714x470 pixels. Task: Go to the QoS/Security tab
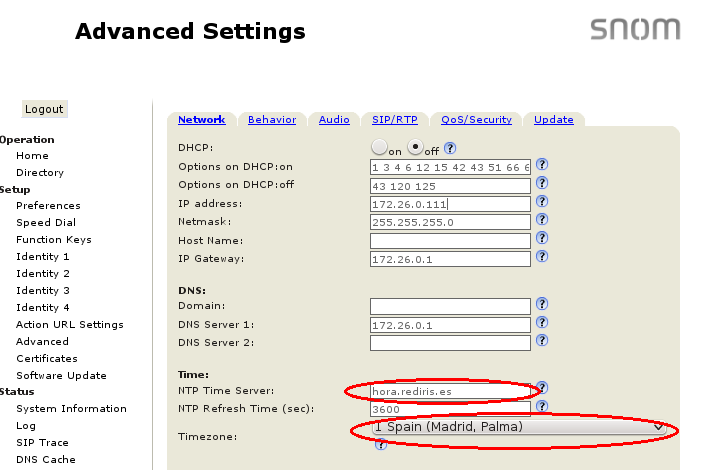pyautogui.click(x=476, y=120)
